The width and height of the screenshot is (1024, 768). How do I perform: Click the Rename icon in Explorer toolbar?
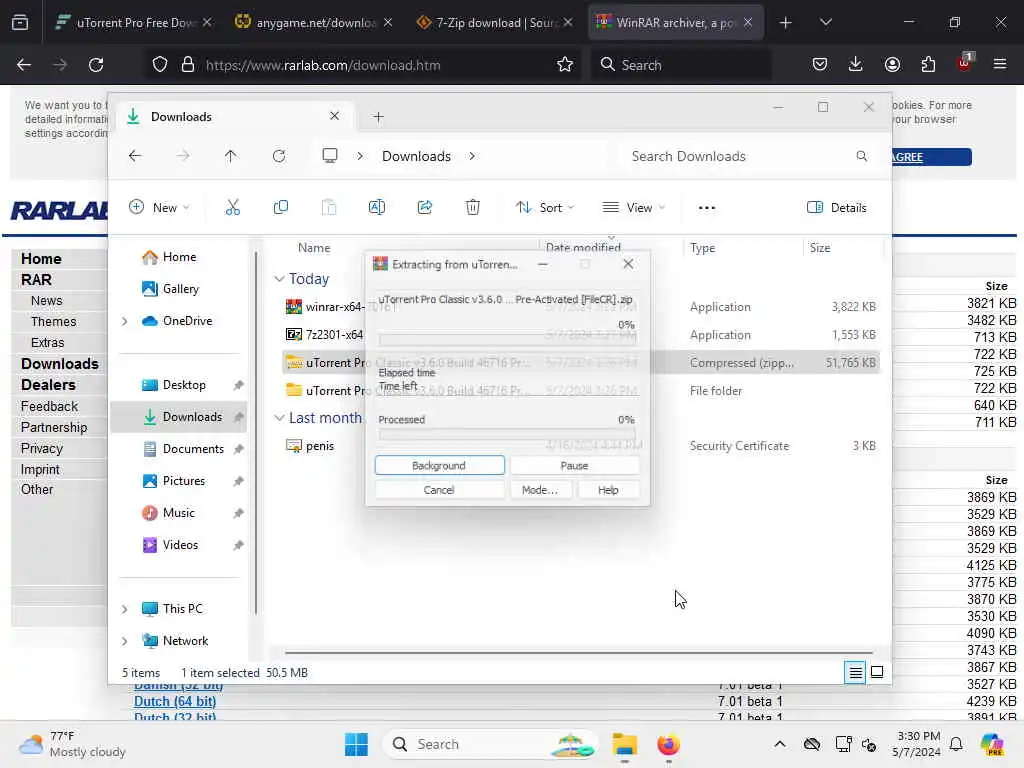pyautogui.click(x=377, y=208)
